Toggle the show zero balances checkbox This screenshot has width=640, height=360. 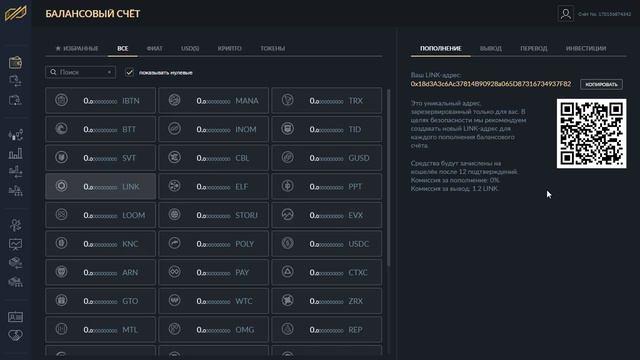[x=129, y=72]
